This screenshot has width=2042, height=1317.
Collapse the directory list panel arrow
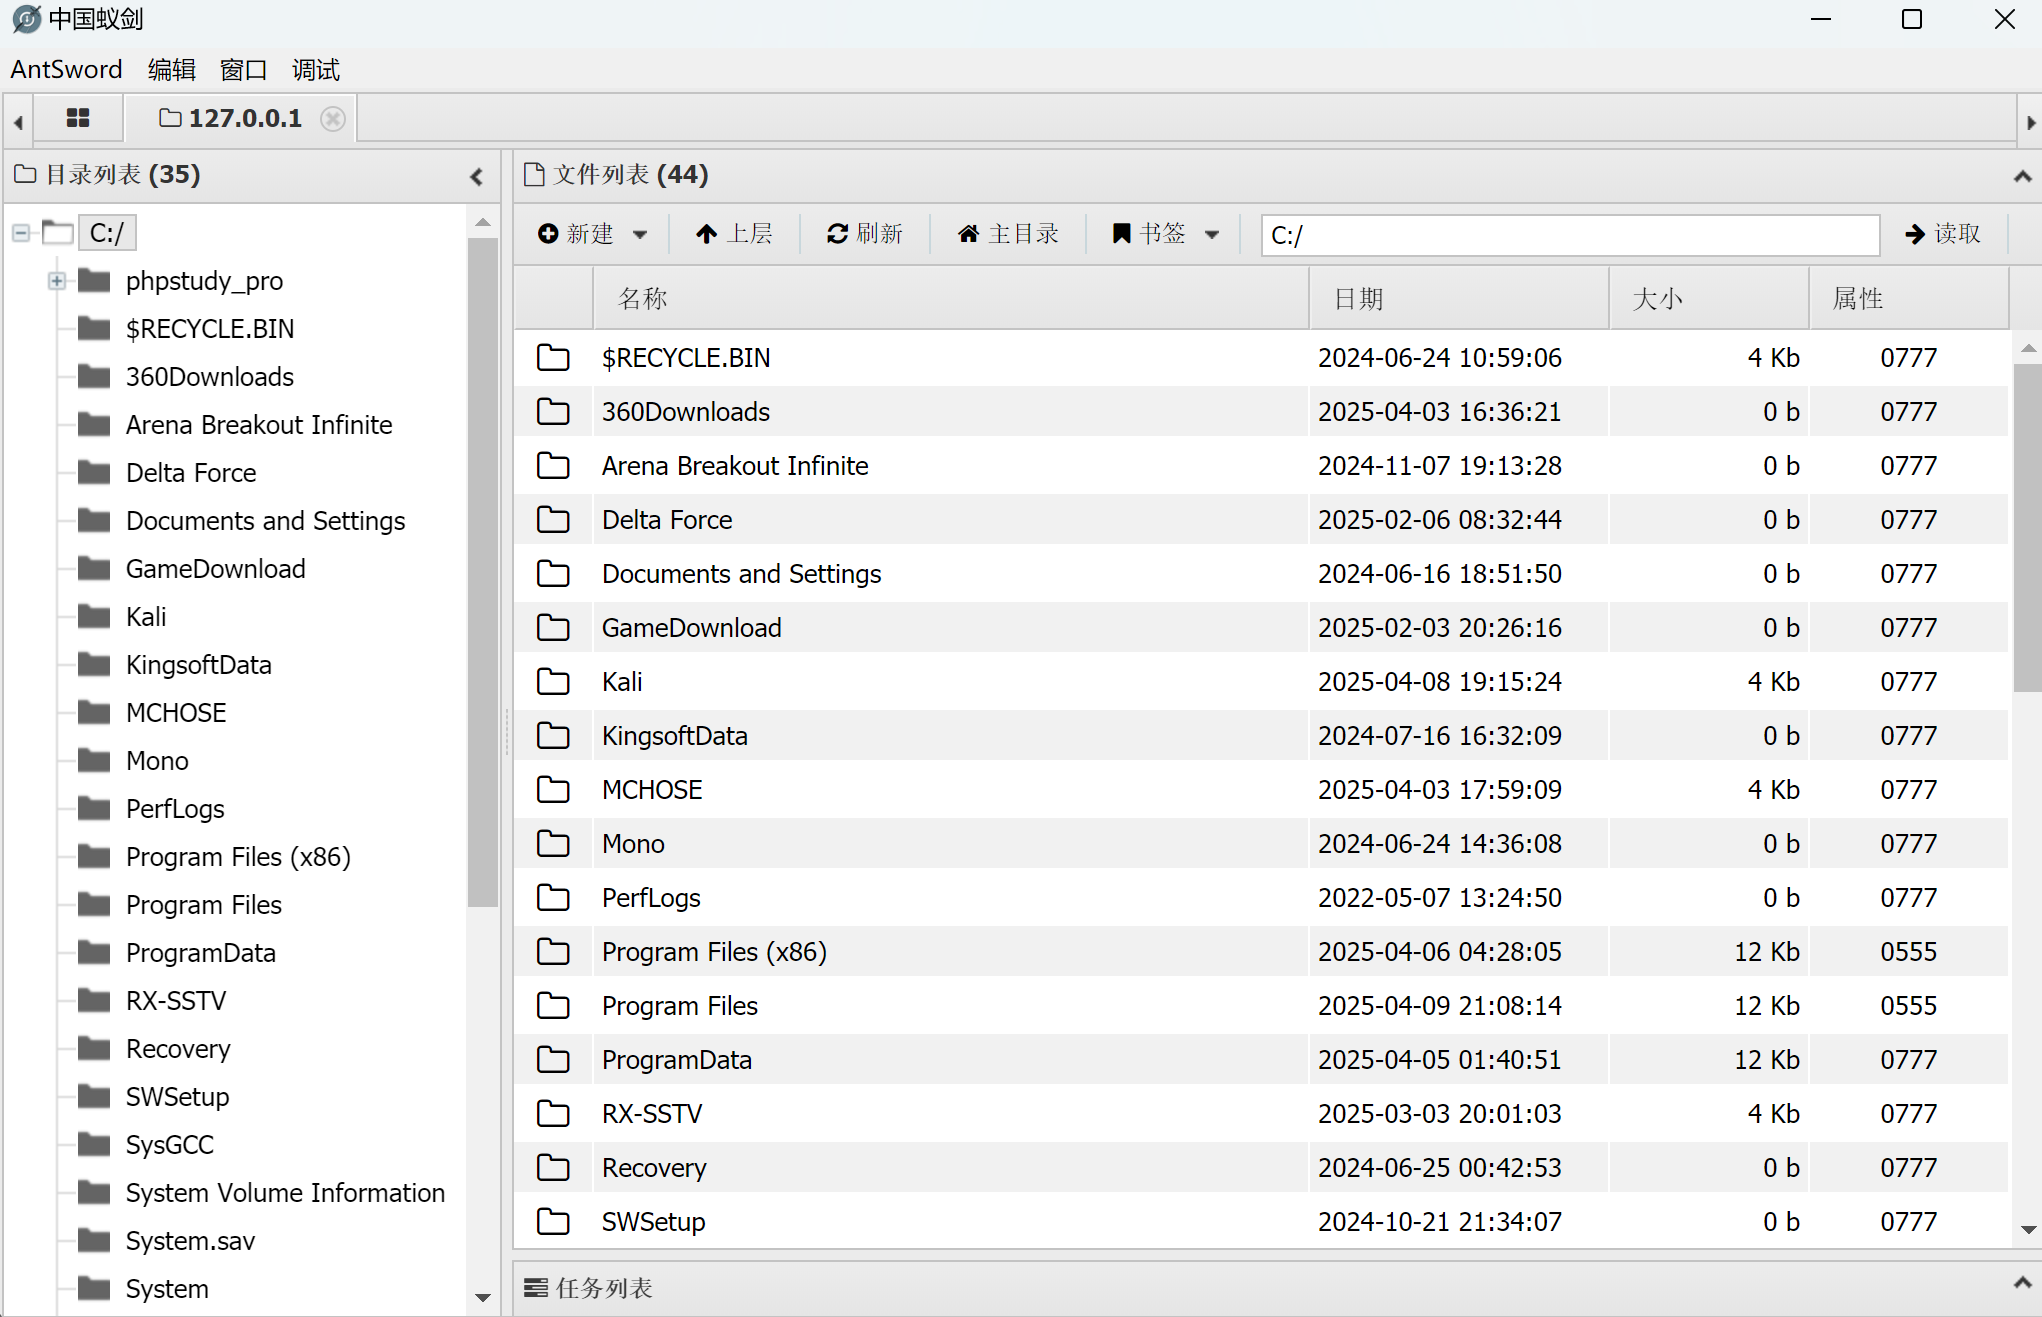point(477,177)
